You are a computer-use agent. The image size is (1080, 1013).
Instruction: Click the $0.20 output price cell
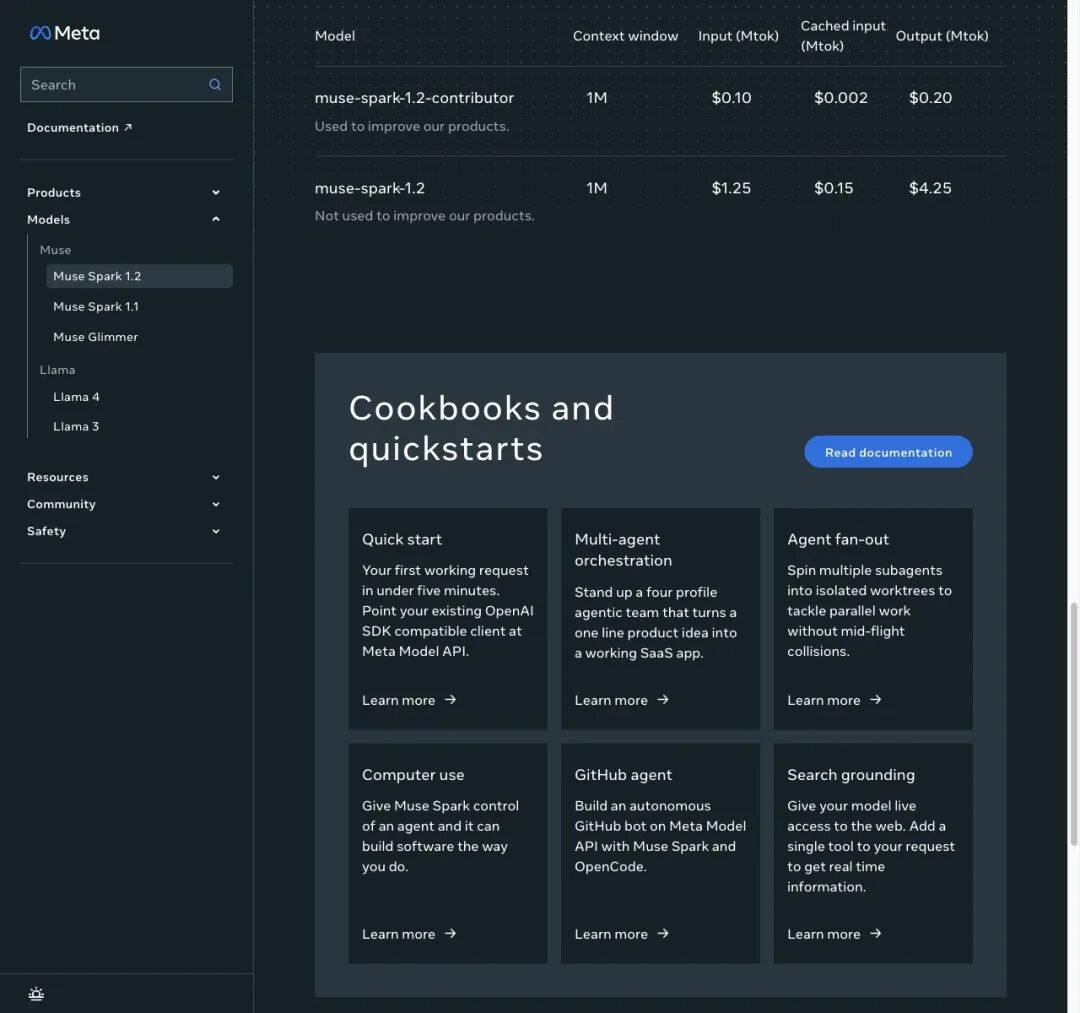click(x=931, y=98)
